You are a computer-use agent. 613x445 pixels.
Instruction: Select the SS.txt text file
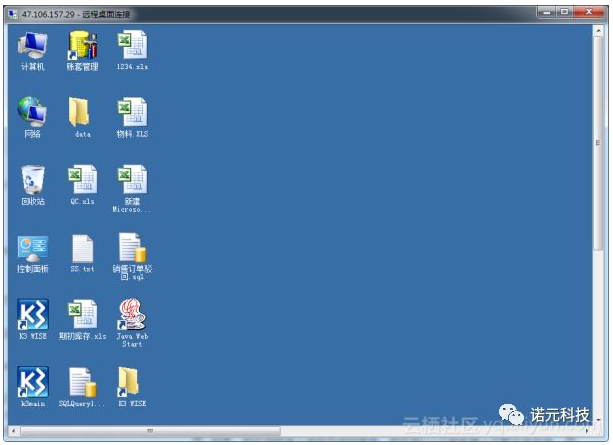[82, 253]
